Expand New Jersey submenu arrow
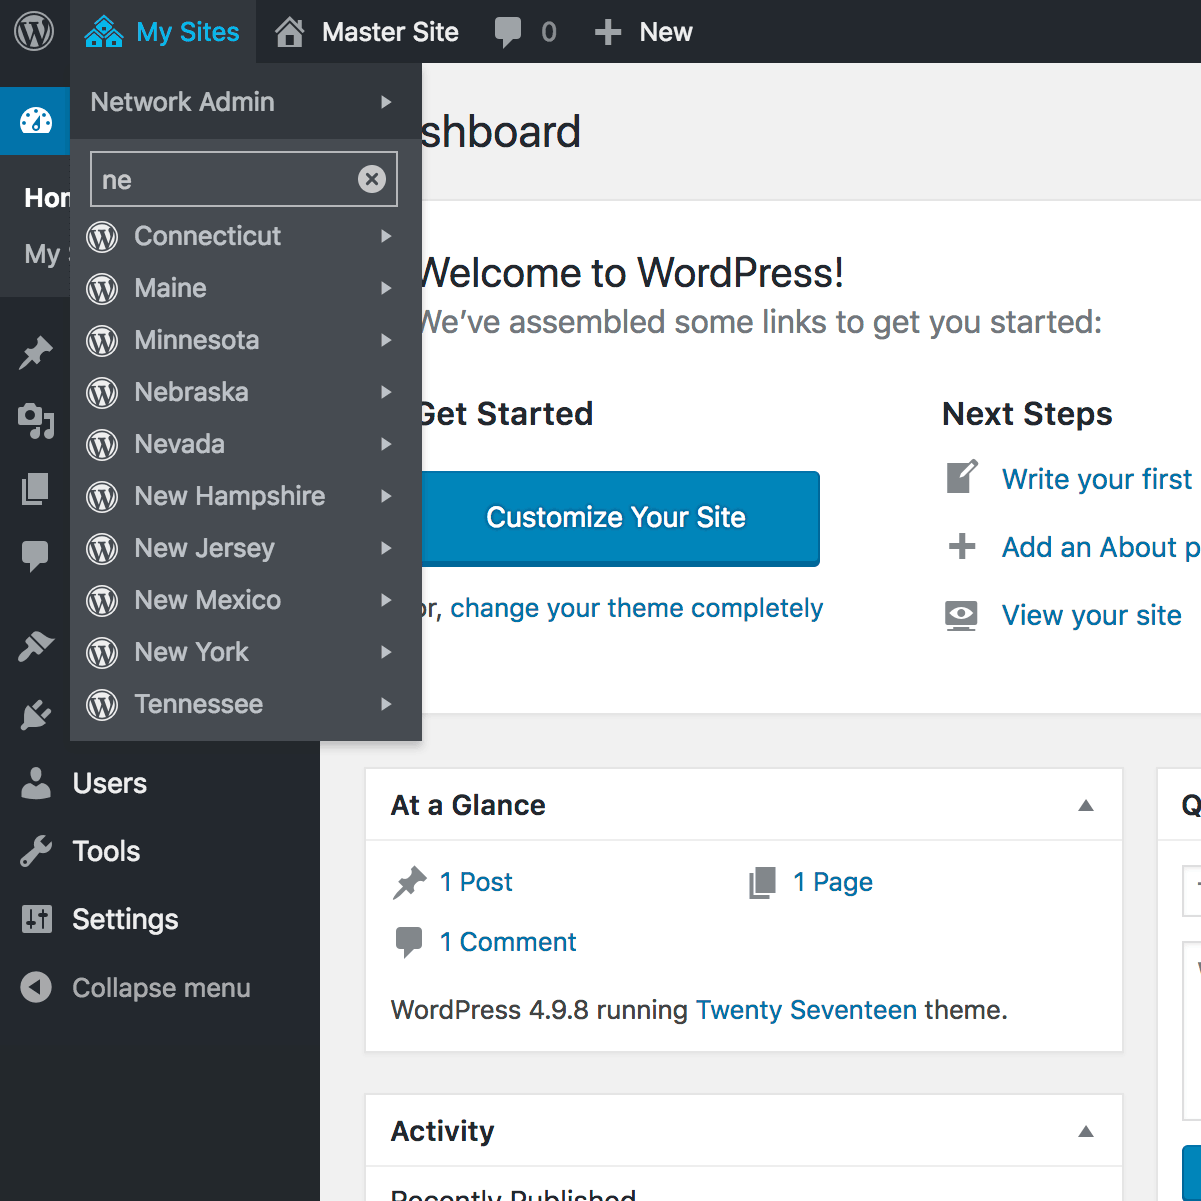The width and height of the screenshot is (1201, 1201). coord(386,548)
